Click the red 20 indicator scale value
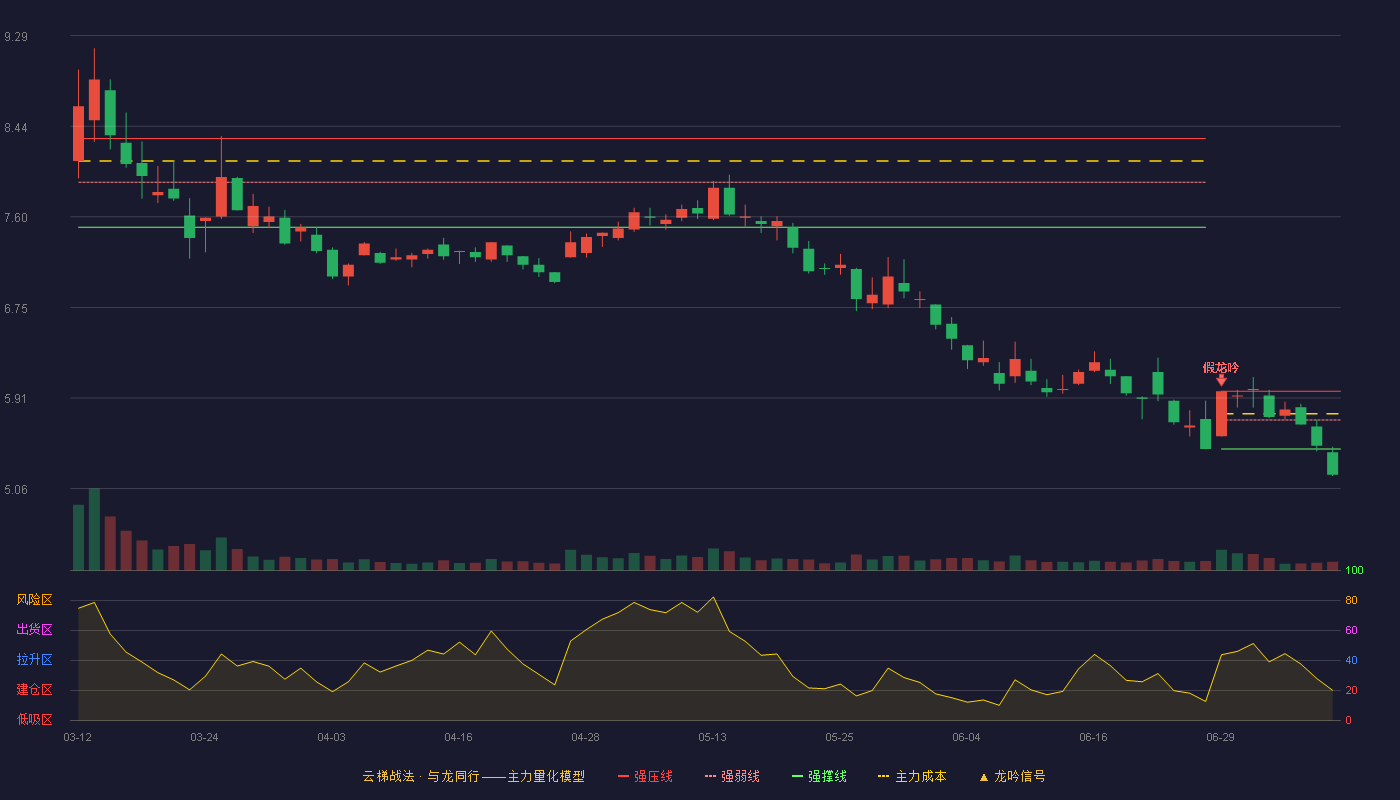This screenshot has width=1400, height=800. pos(1351,690)
